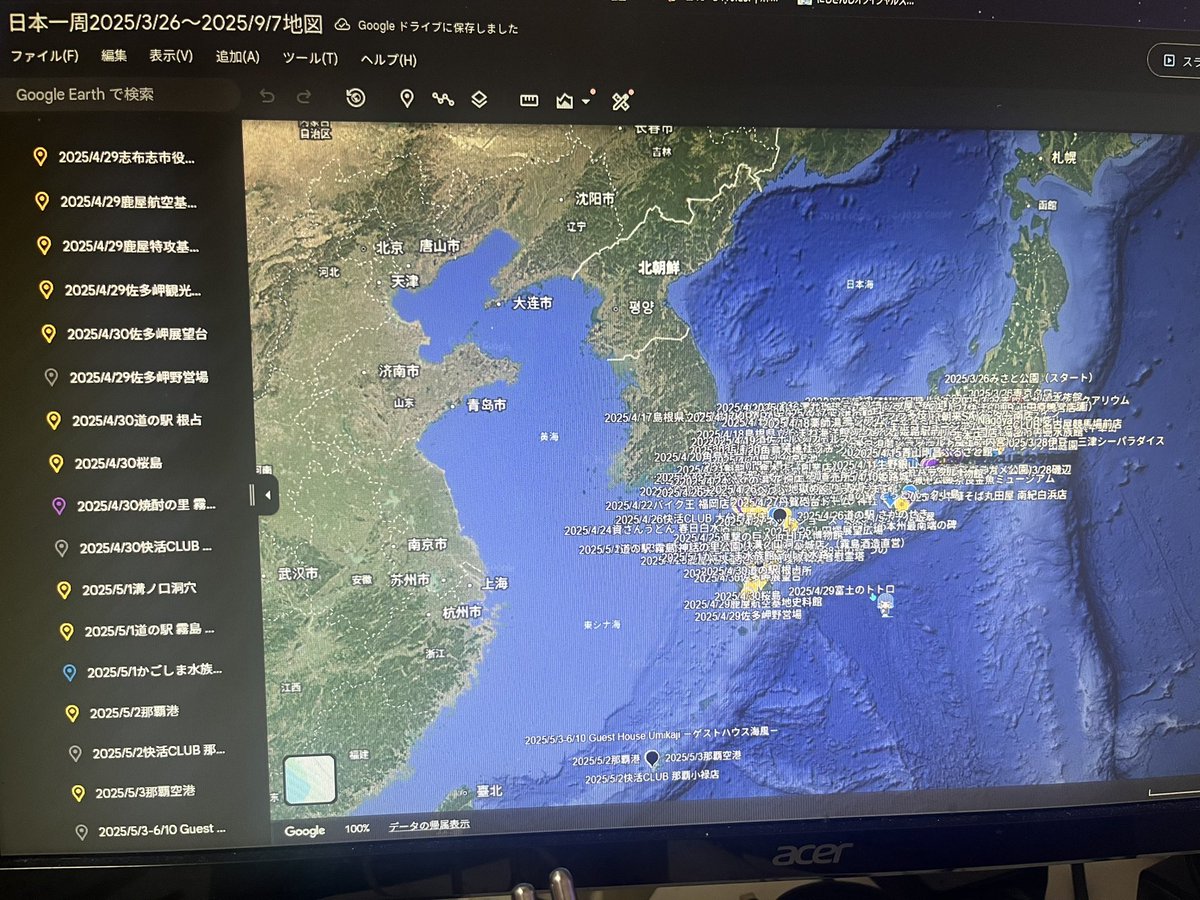This screenshot has width=1200, height=900.
Task: Click the yellow pin for 2025/4/29志布志市役...
Action: 40,157
